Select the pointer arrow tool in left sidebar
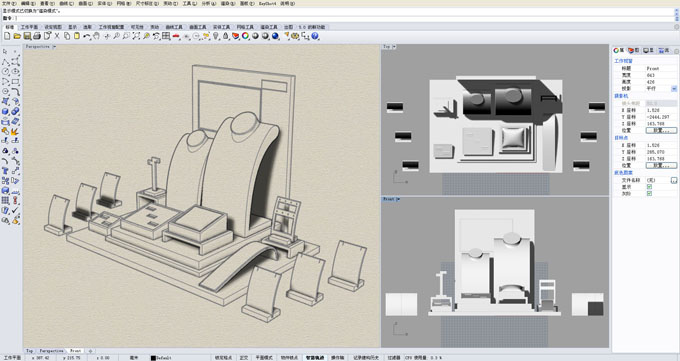This screenshot has width=680, height=361. coord(5,52)
